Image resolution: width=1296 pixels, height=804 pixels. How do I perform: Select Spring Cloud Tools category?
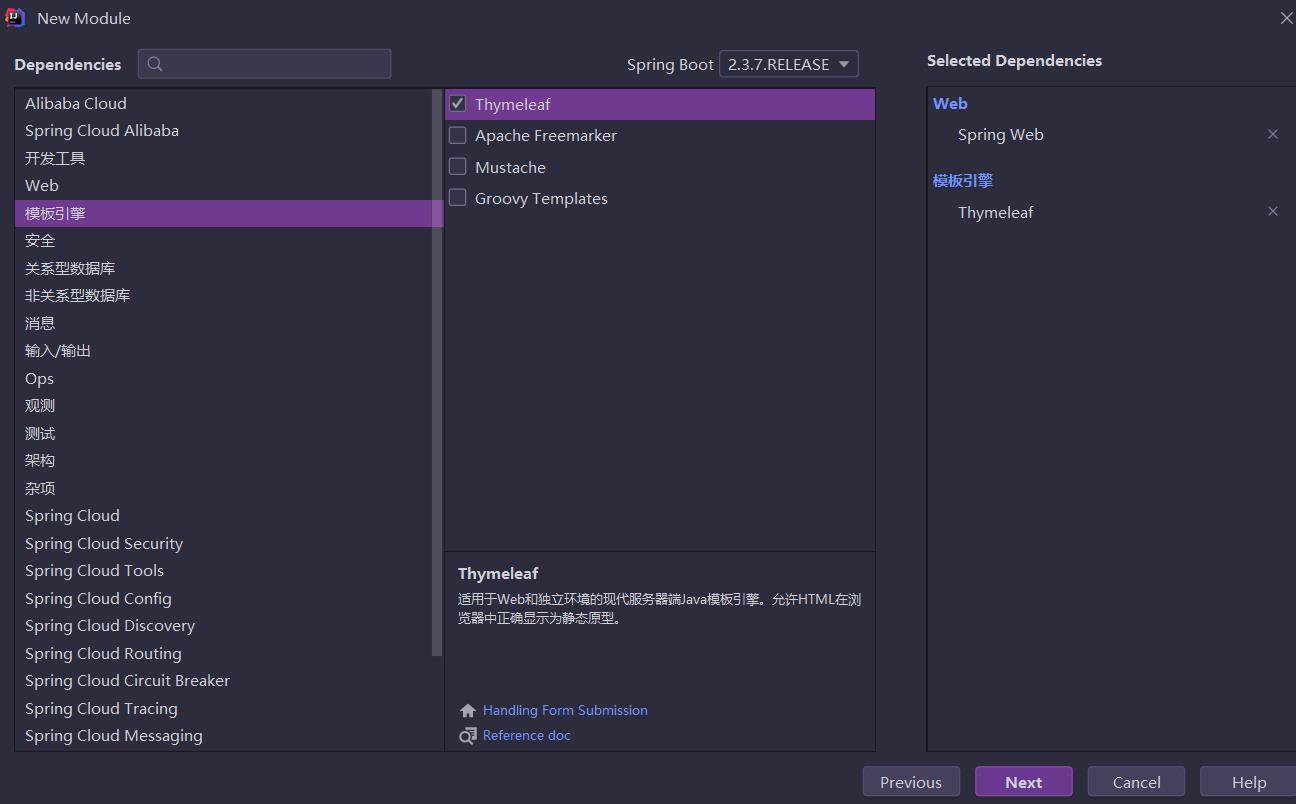(x=223, y=571)
